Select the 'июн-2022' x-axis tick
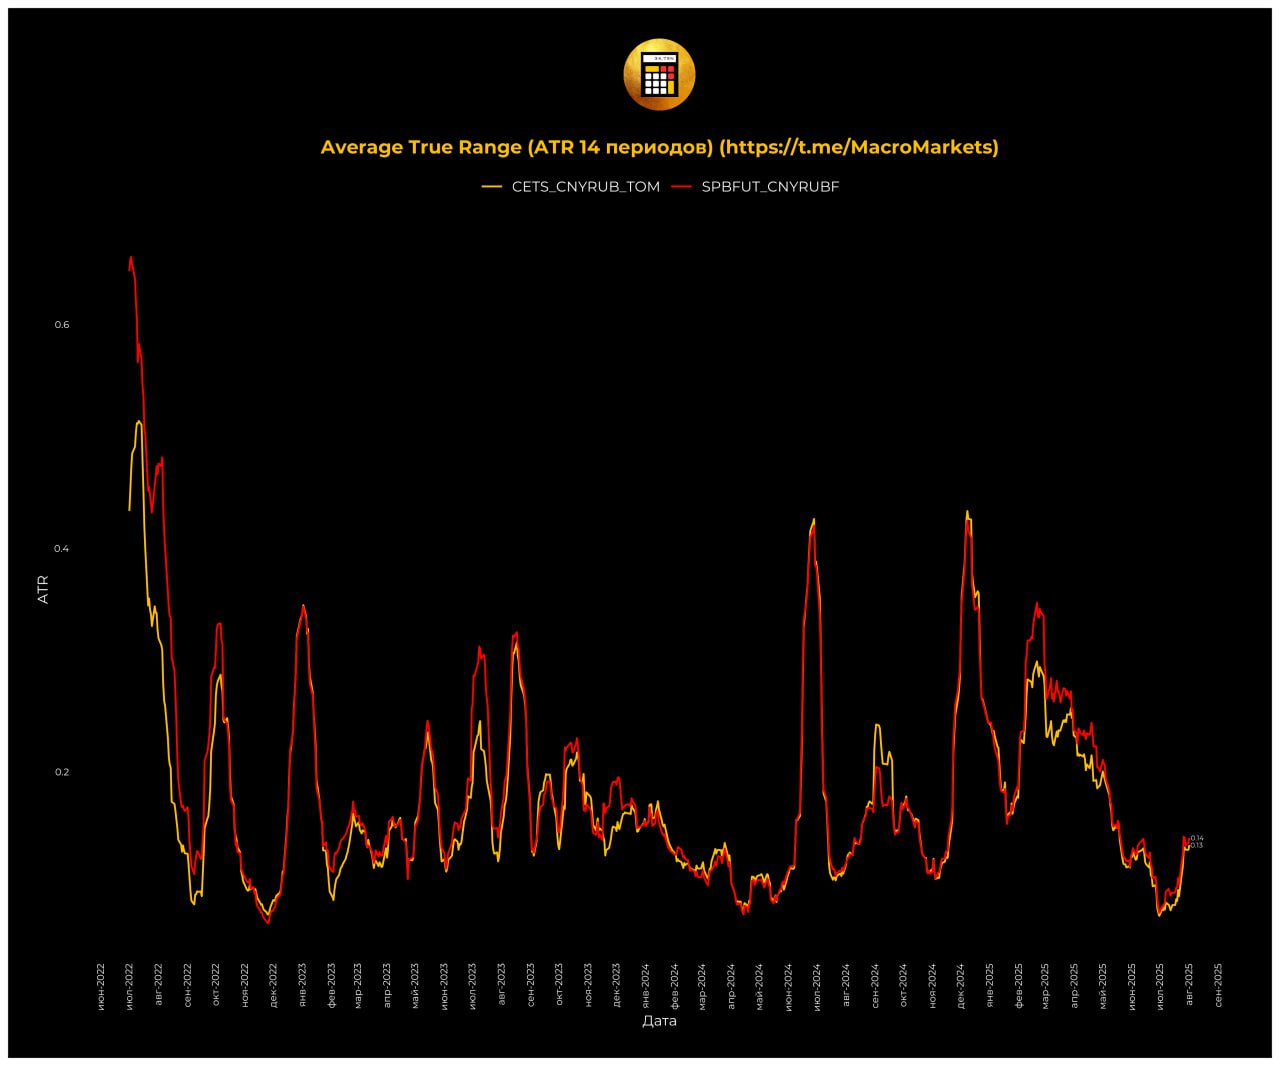 [101, 986]
